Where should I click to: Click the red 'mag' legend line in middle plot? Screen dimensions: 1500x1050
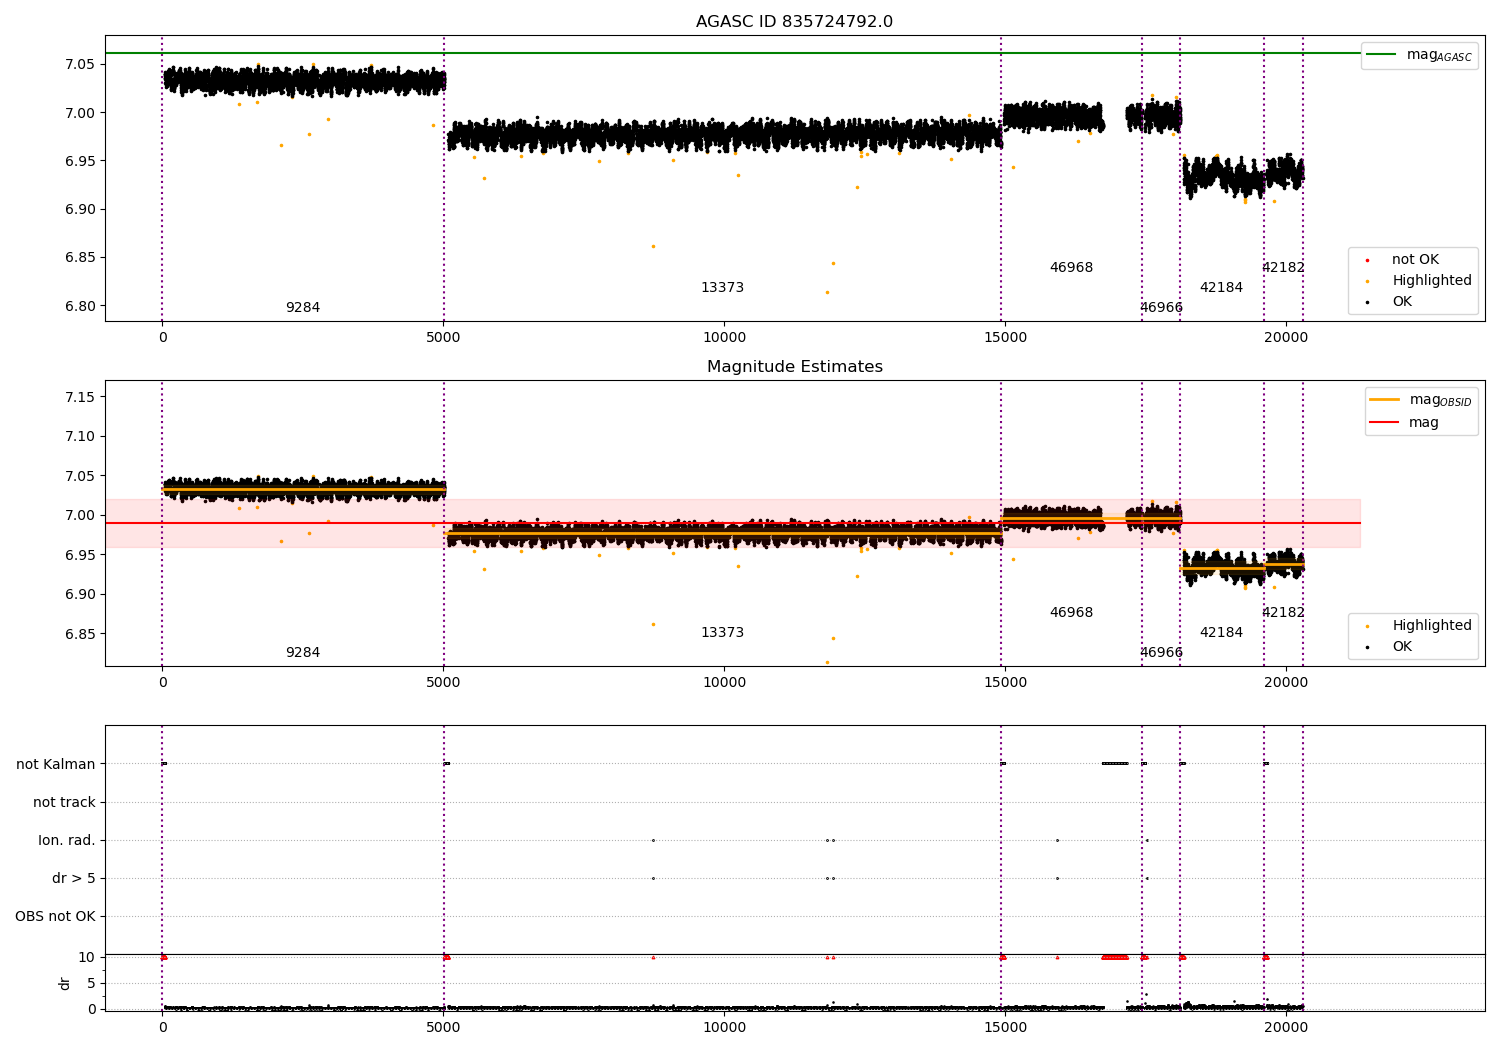[1384, 423]
